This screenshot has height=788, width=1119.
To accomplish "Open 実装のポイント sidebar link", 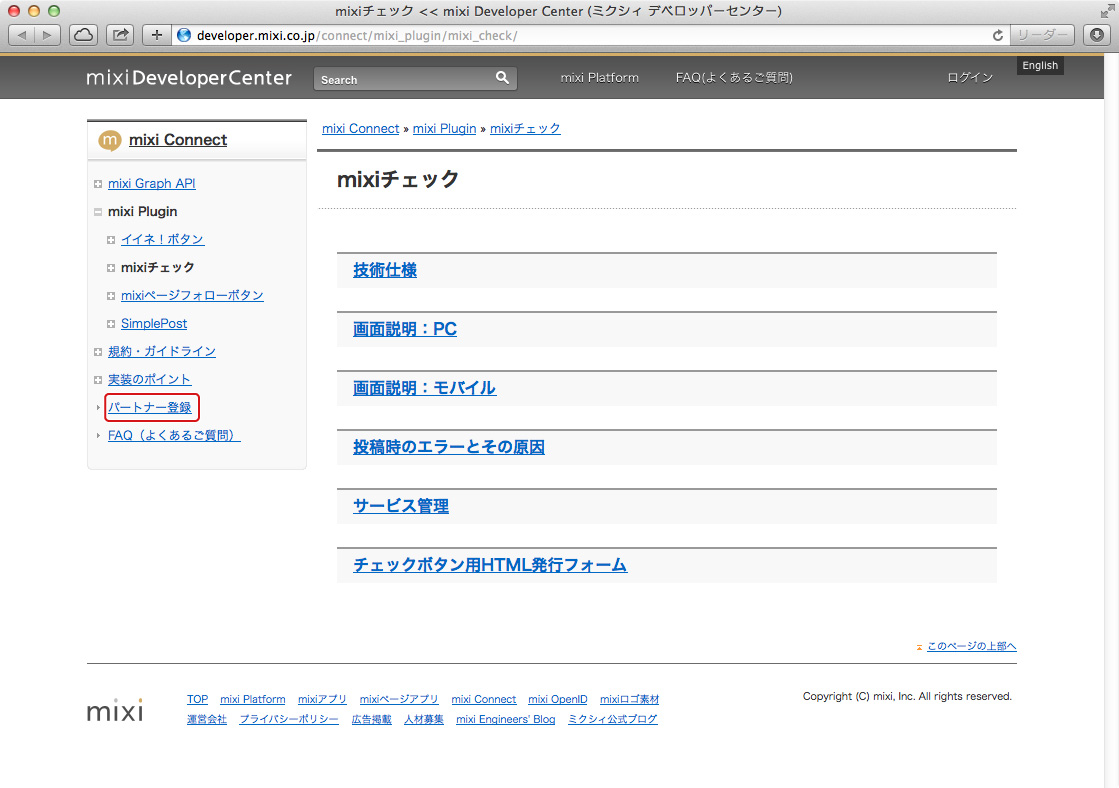I will tap(149, 379).
